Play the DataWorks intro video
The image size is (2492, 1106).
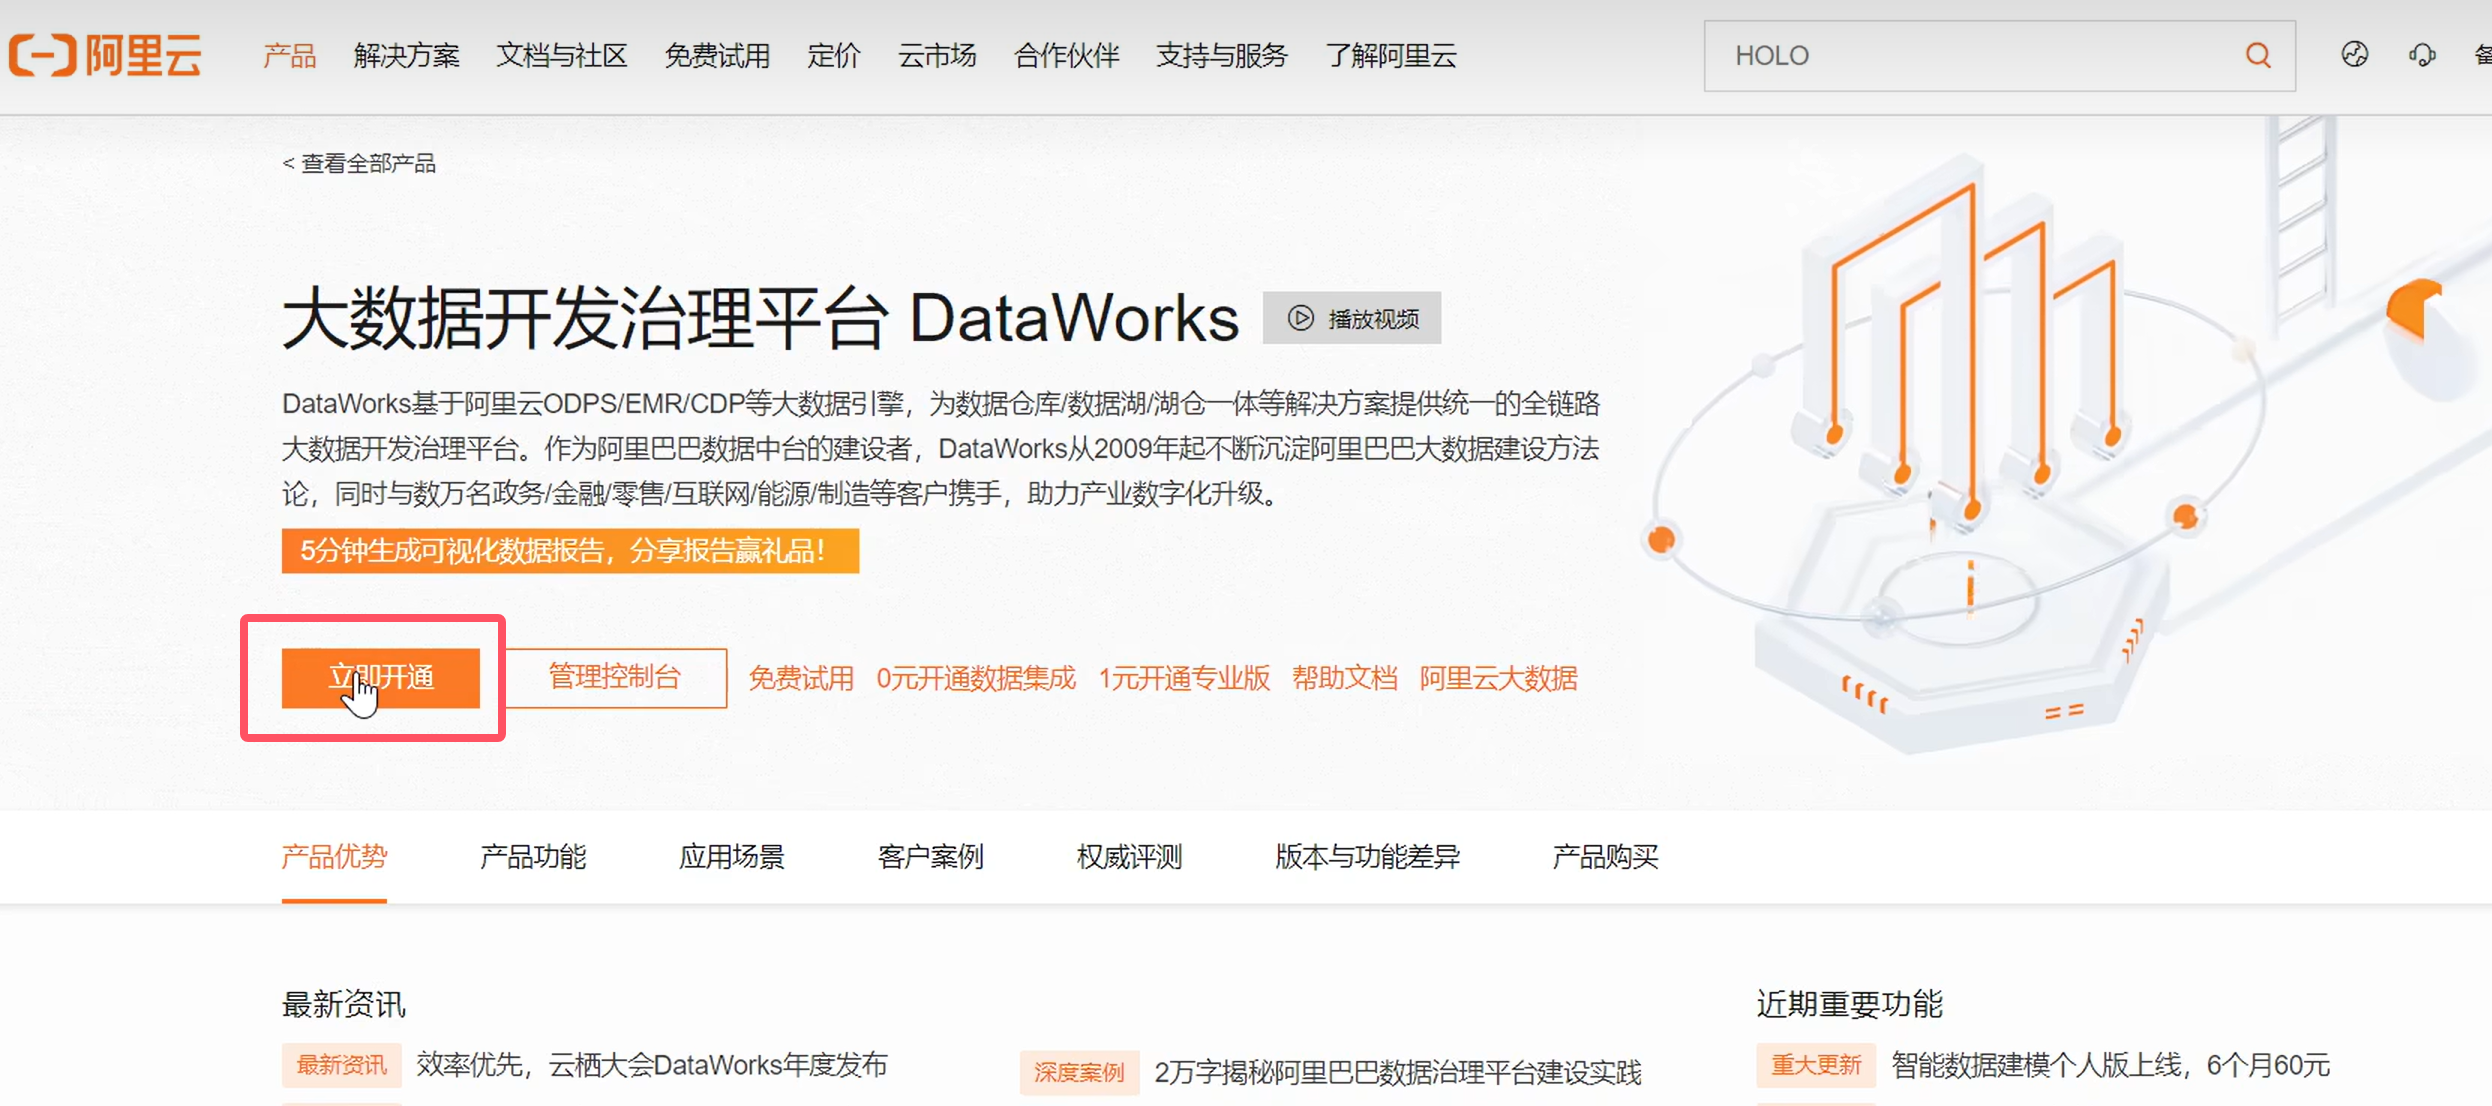point(1352,319)
